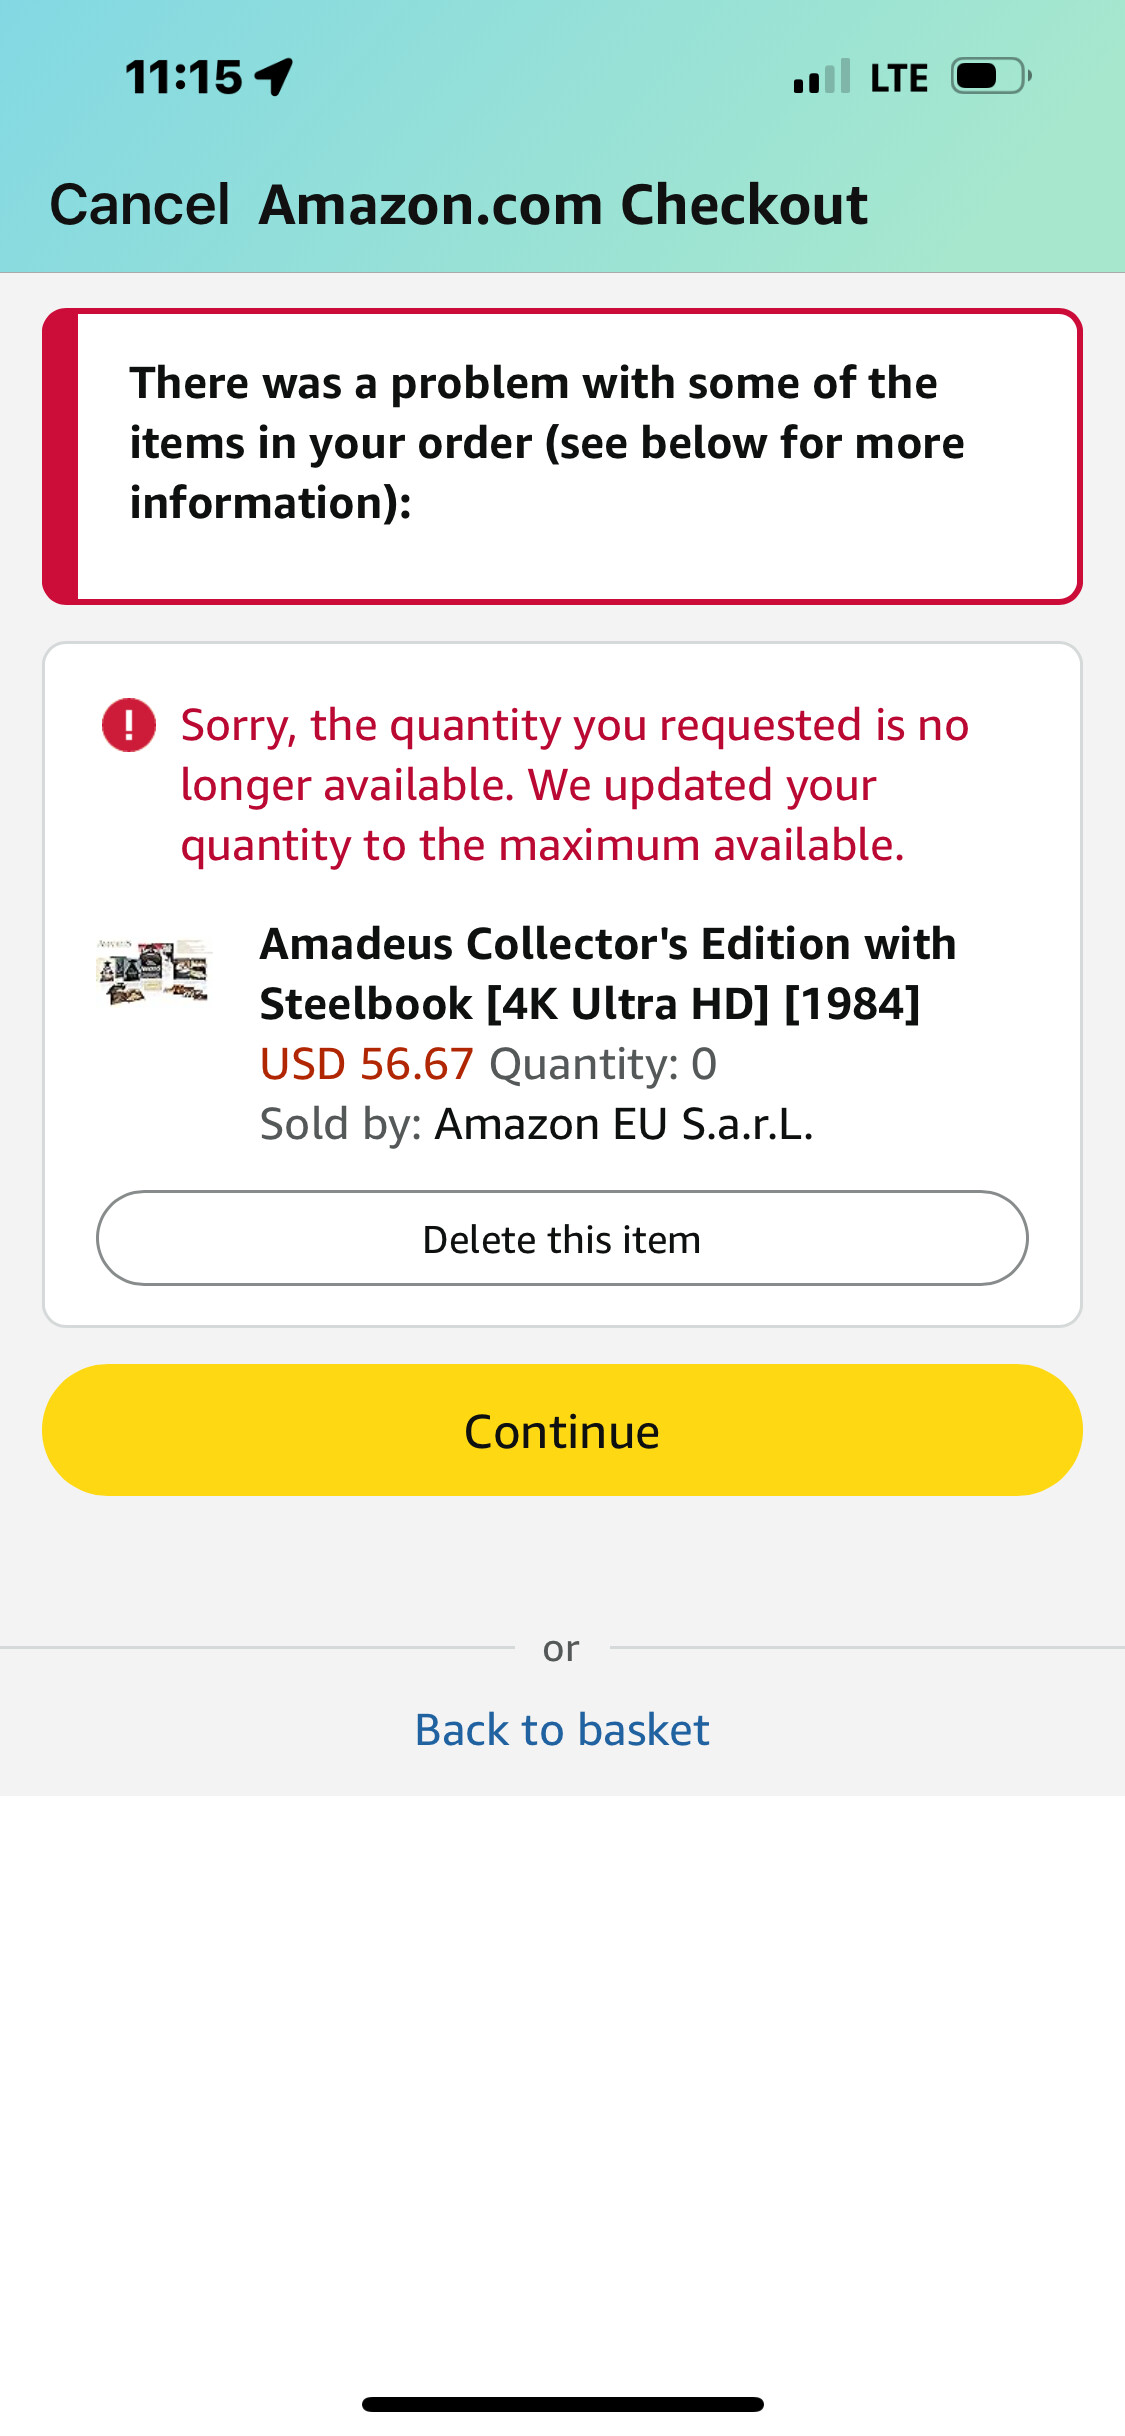Image resolution: width=1125 pixels, height=2436 pixels.
Task: Open the Amadeus product thumbnail image
Action: [153, 971]
